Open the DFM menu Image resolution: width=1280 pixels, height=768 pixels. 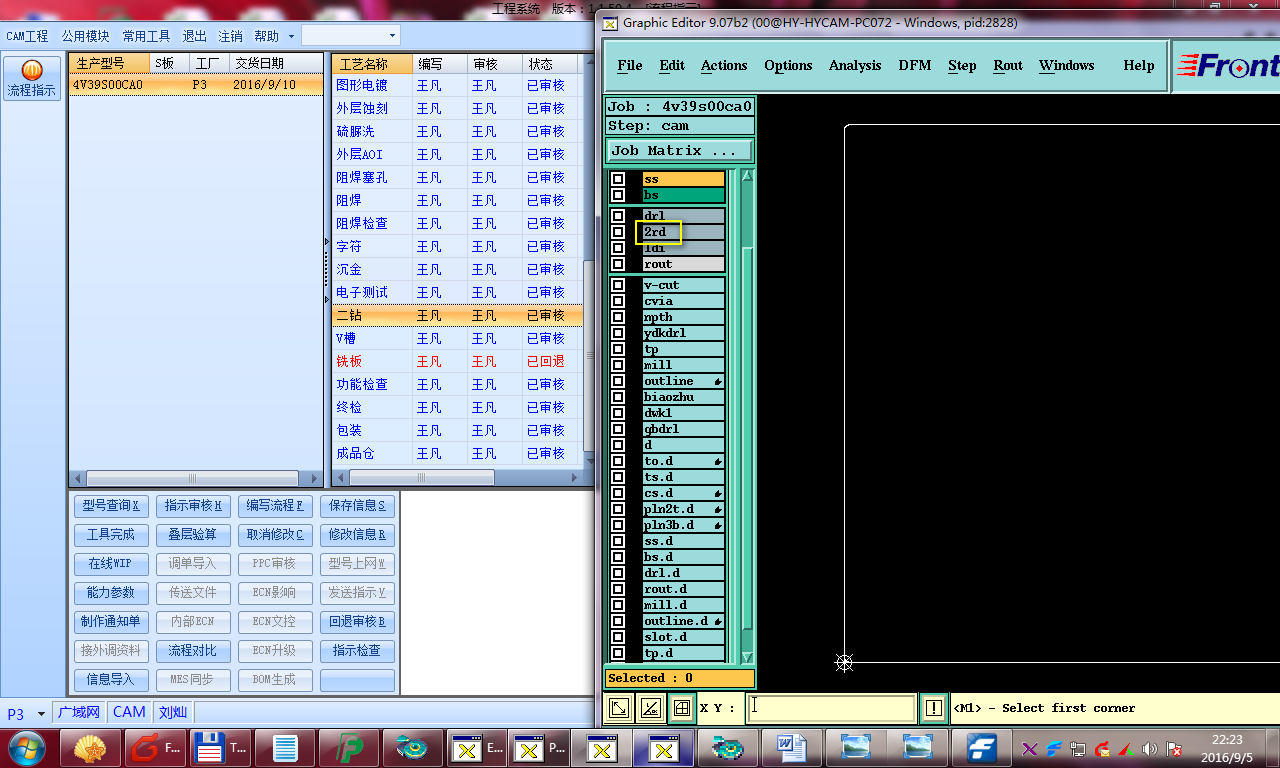pos(914,65)
